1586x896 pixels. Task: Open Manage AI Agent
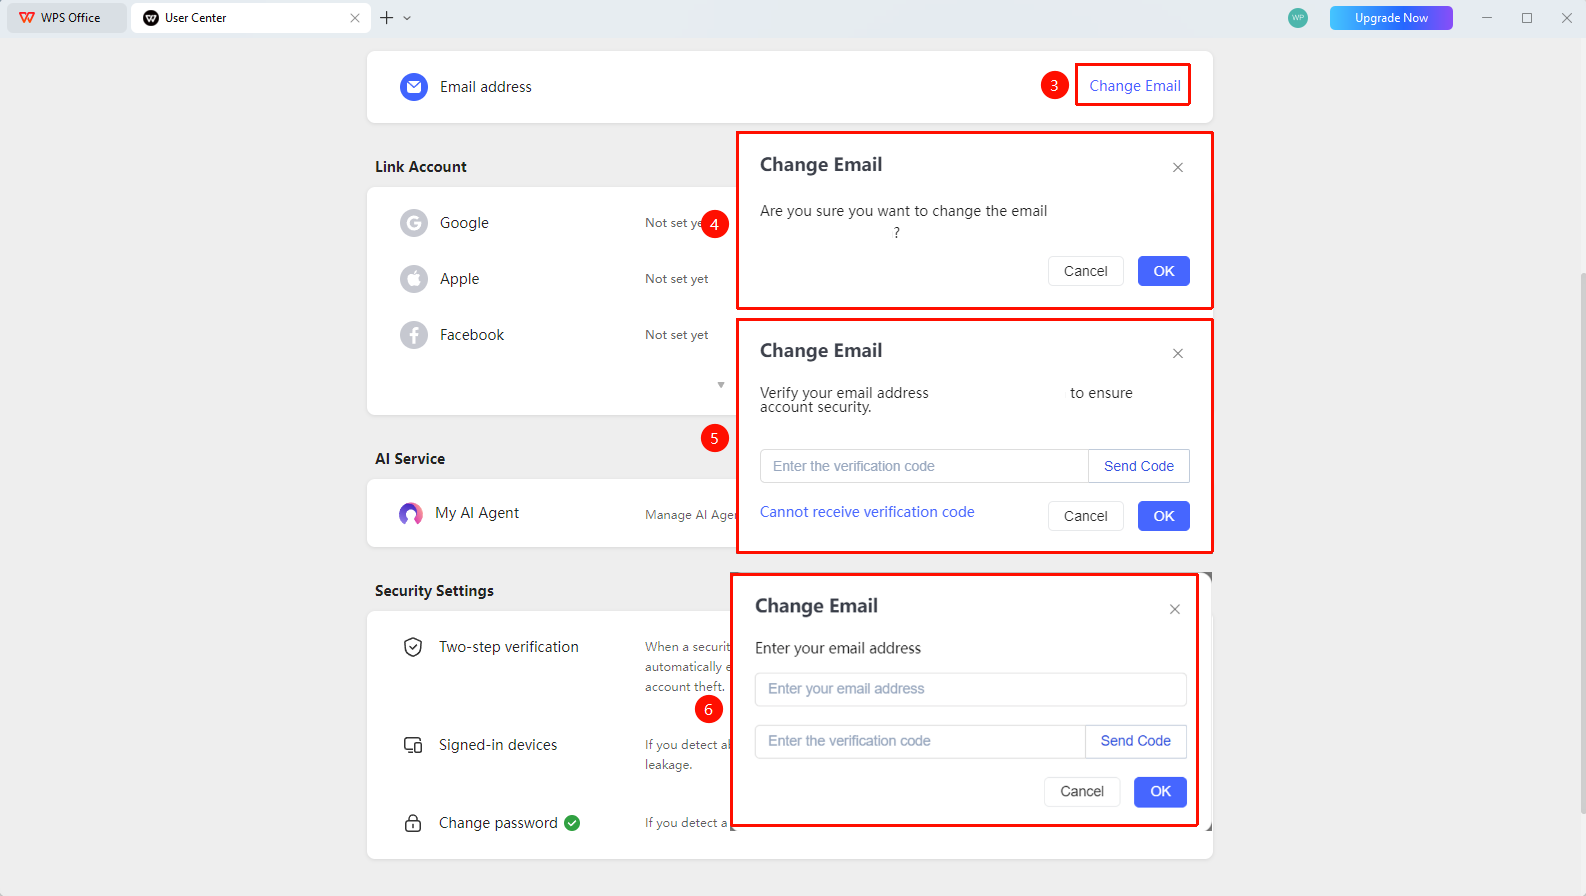[x=691, y=515]
